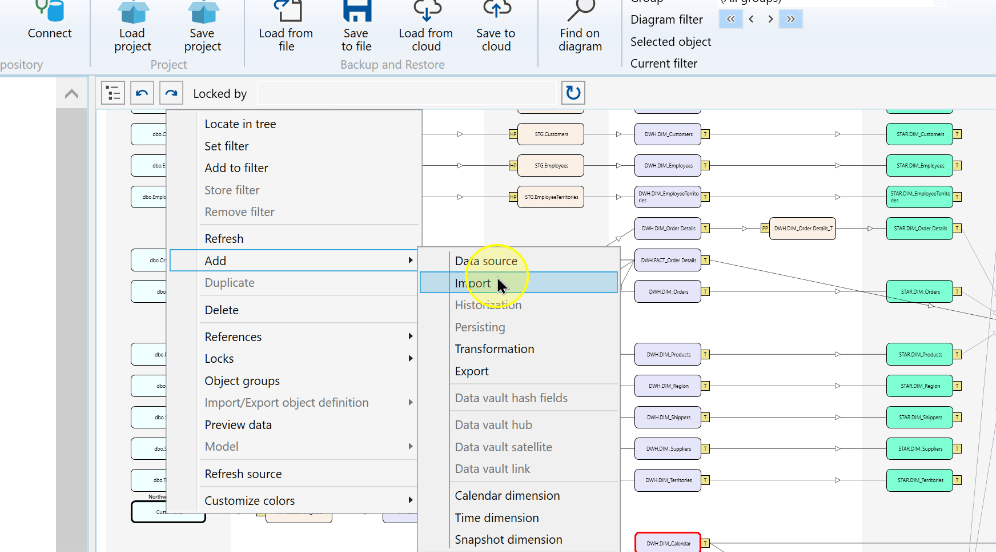Open Object groups menu entry
Screen dimensions: 996x552
coord(242,381)
